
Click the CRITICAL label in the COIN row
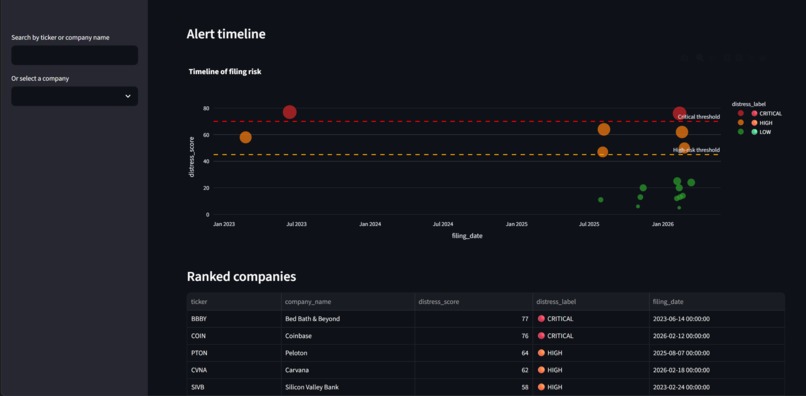click(x=591, y=336)
